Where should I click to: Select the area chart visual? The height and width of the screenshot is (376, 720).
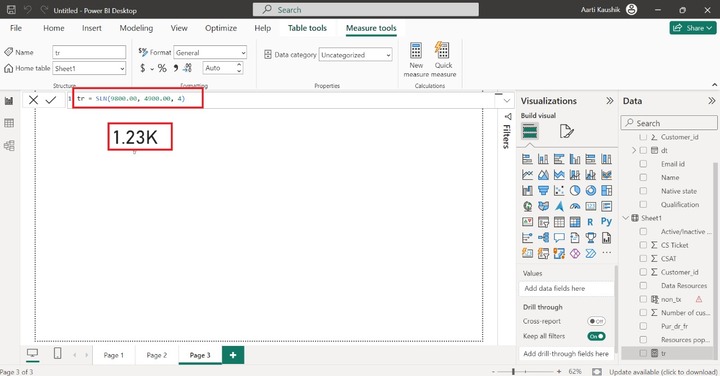(543, 175)
